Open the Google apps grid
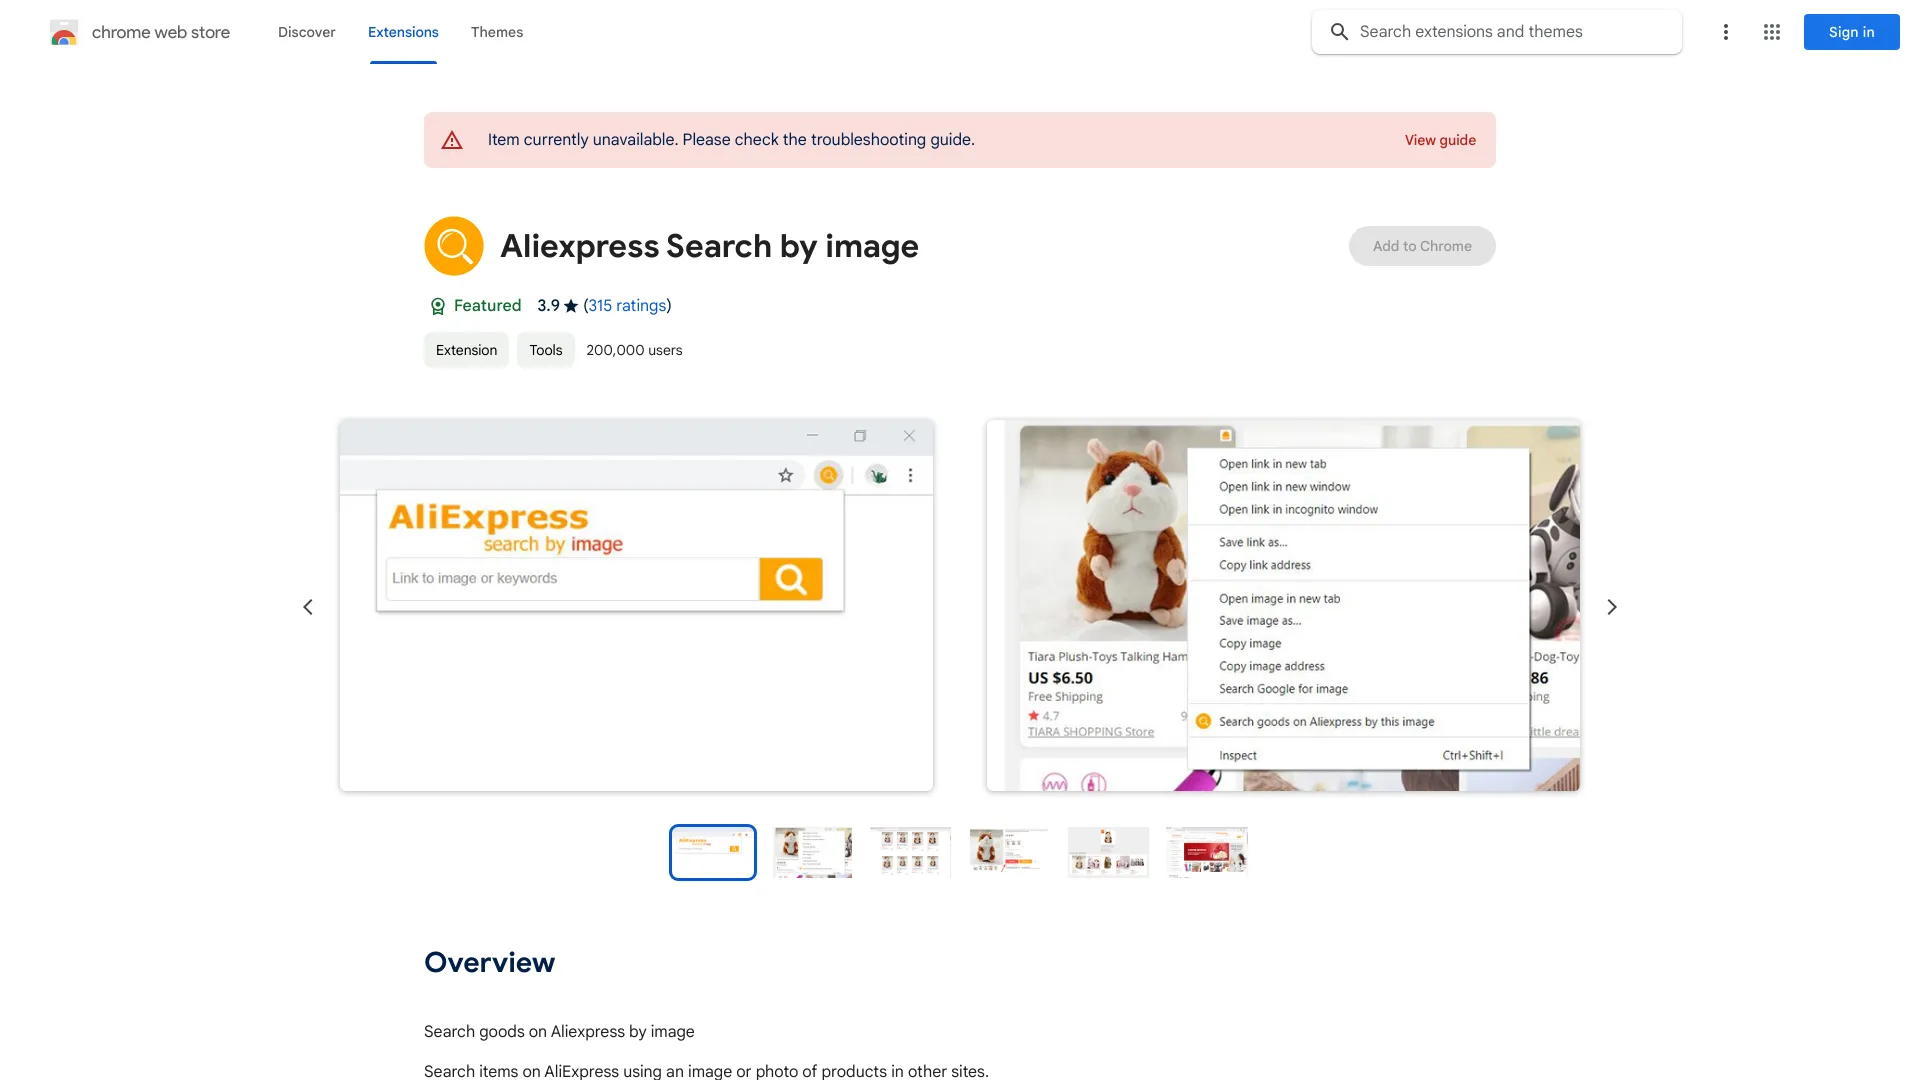The height and width of the screenshot is (1080, 1920). click(x=1772, y=32)
